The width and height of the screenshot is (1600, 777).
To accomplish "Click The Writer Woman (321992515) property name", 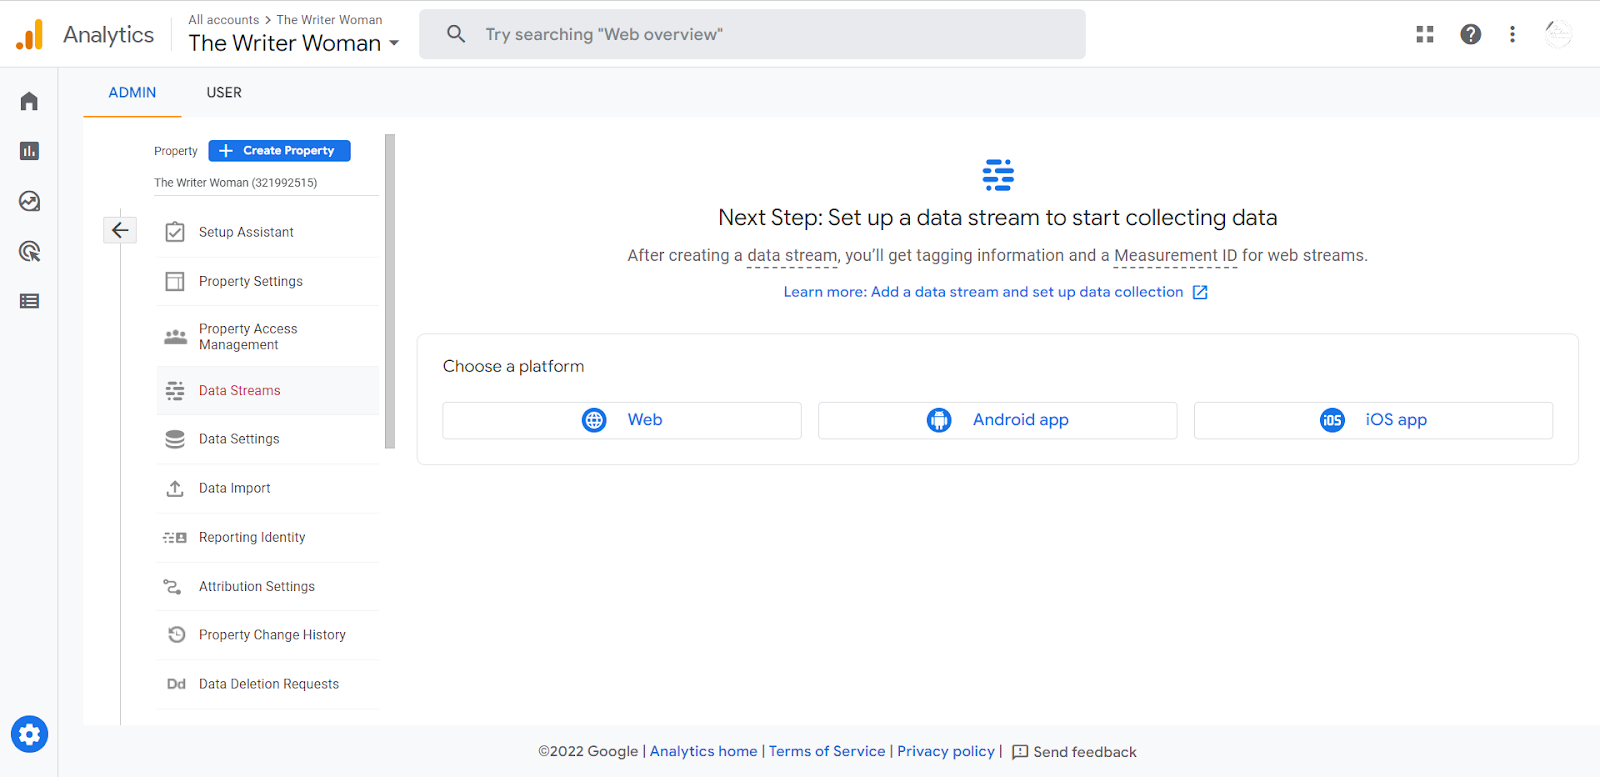I will coord(235,183).
